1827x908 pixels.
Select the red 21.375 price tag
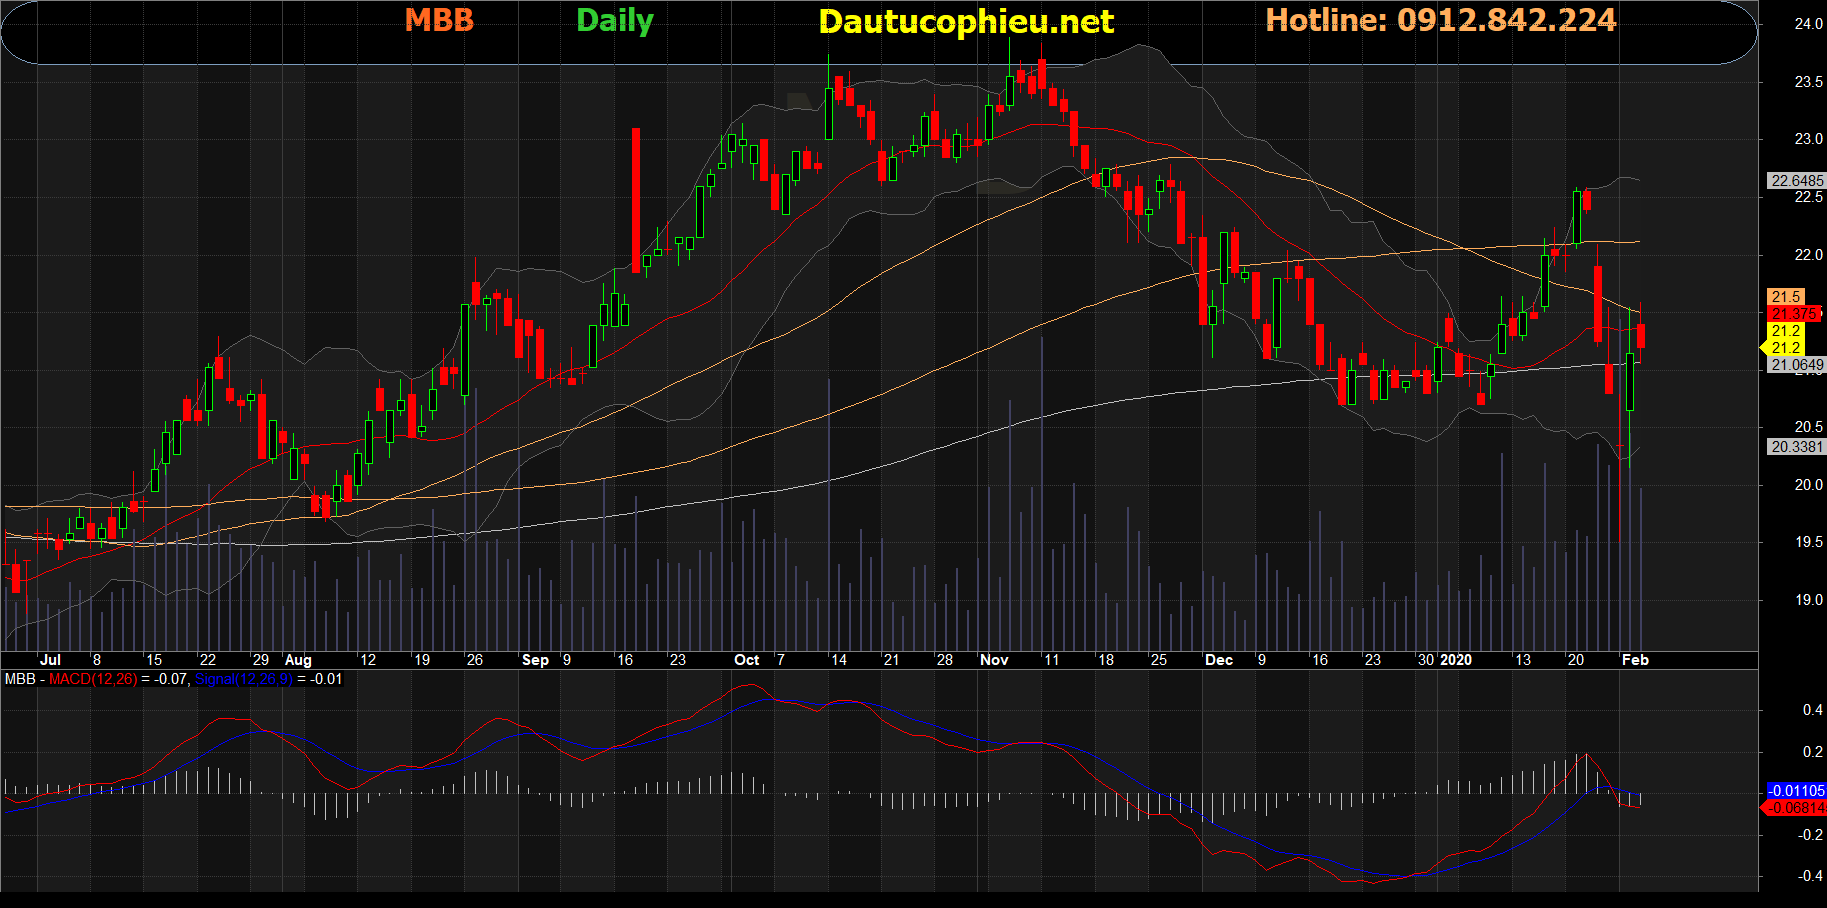click(x=1794, y=314)
